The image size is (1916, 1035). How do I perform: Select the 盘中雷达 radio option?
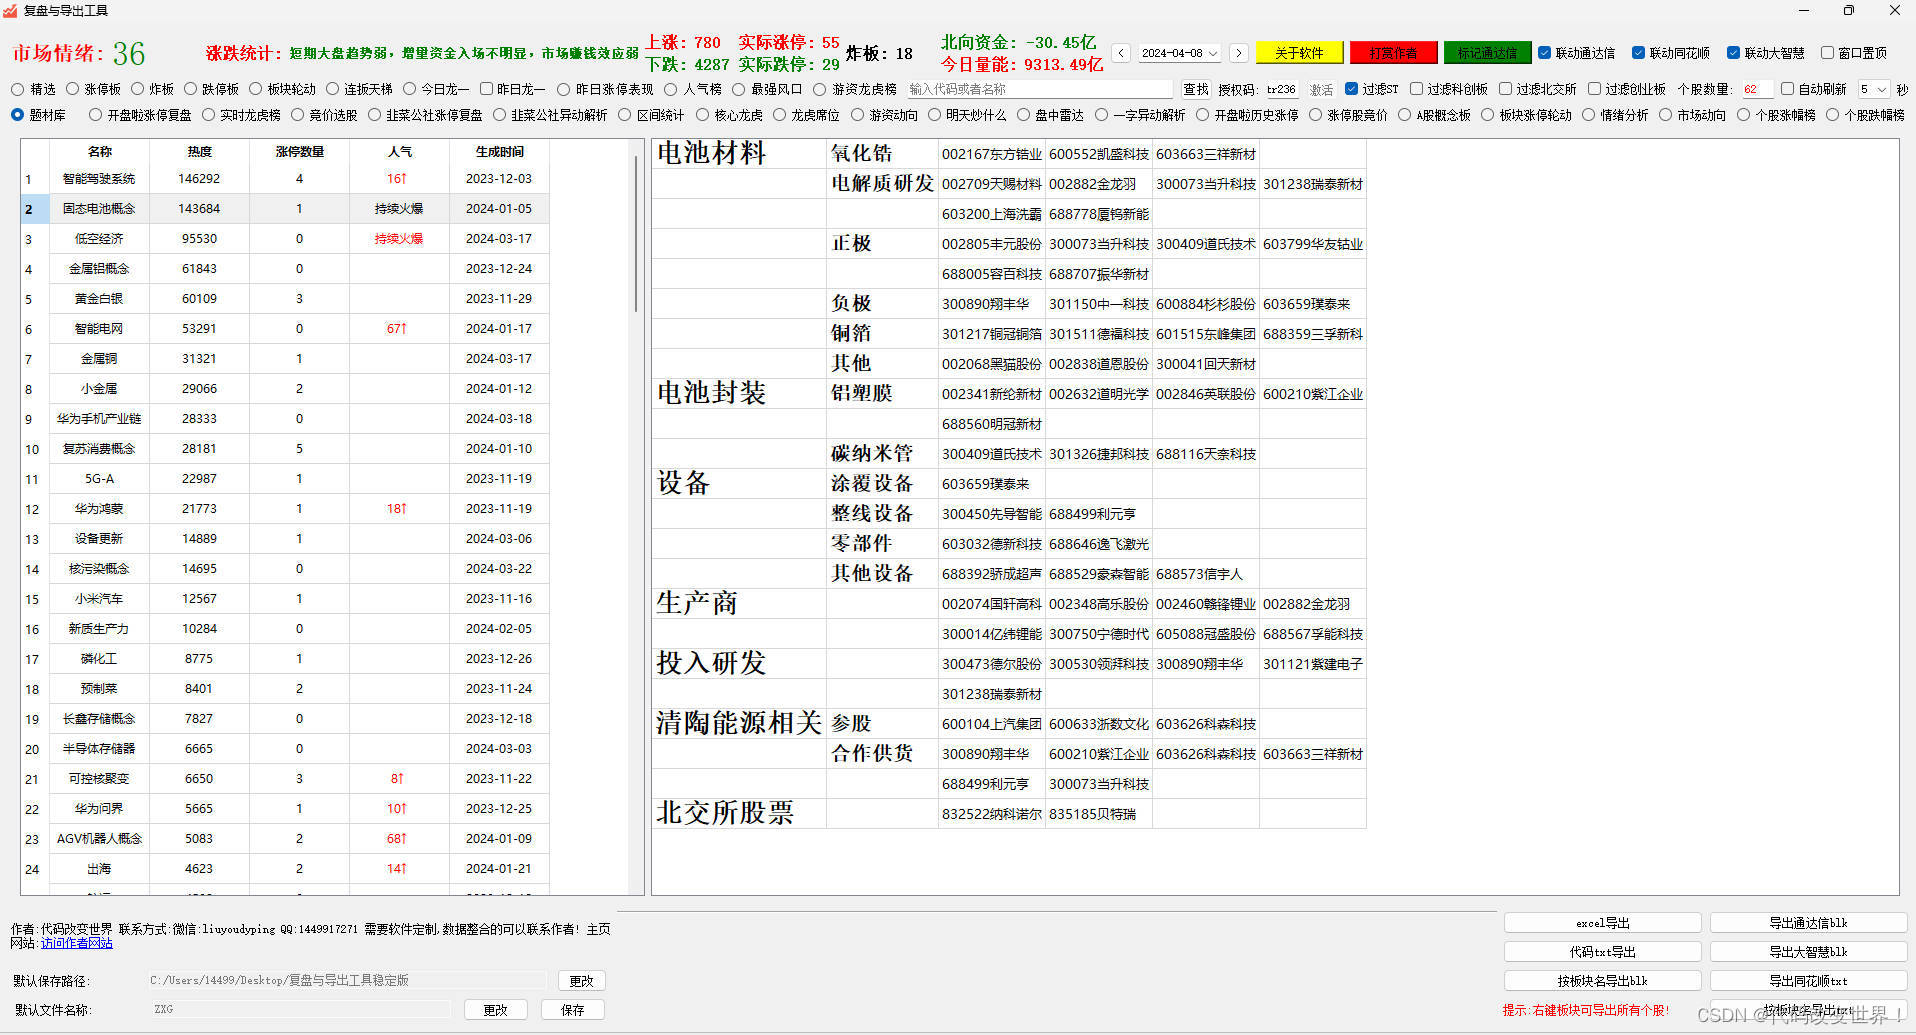tap(1023, 115)
